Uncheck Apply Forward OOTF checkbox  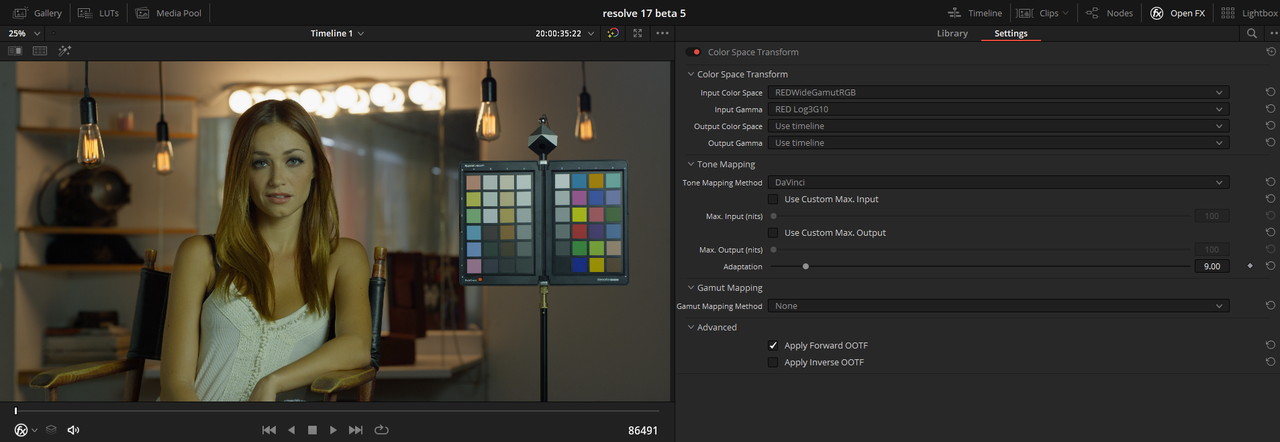pyautogui.click(x=773, y=345)
